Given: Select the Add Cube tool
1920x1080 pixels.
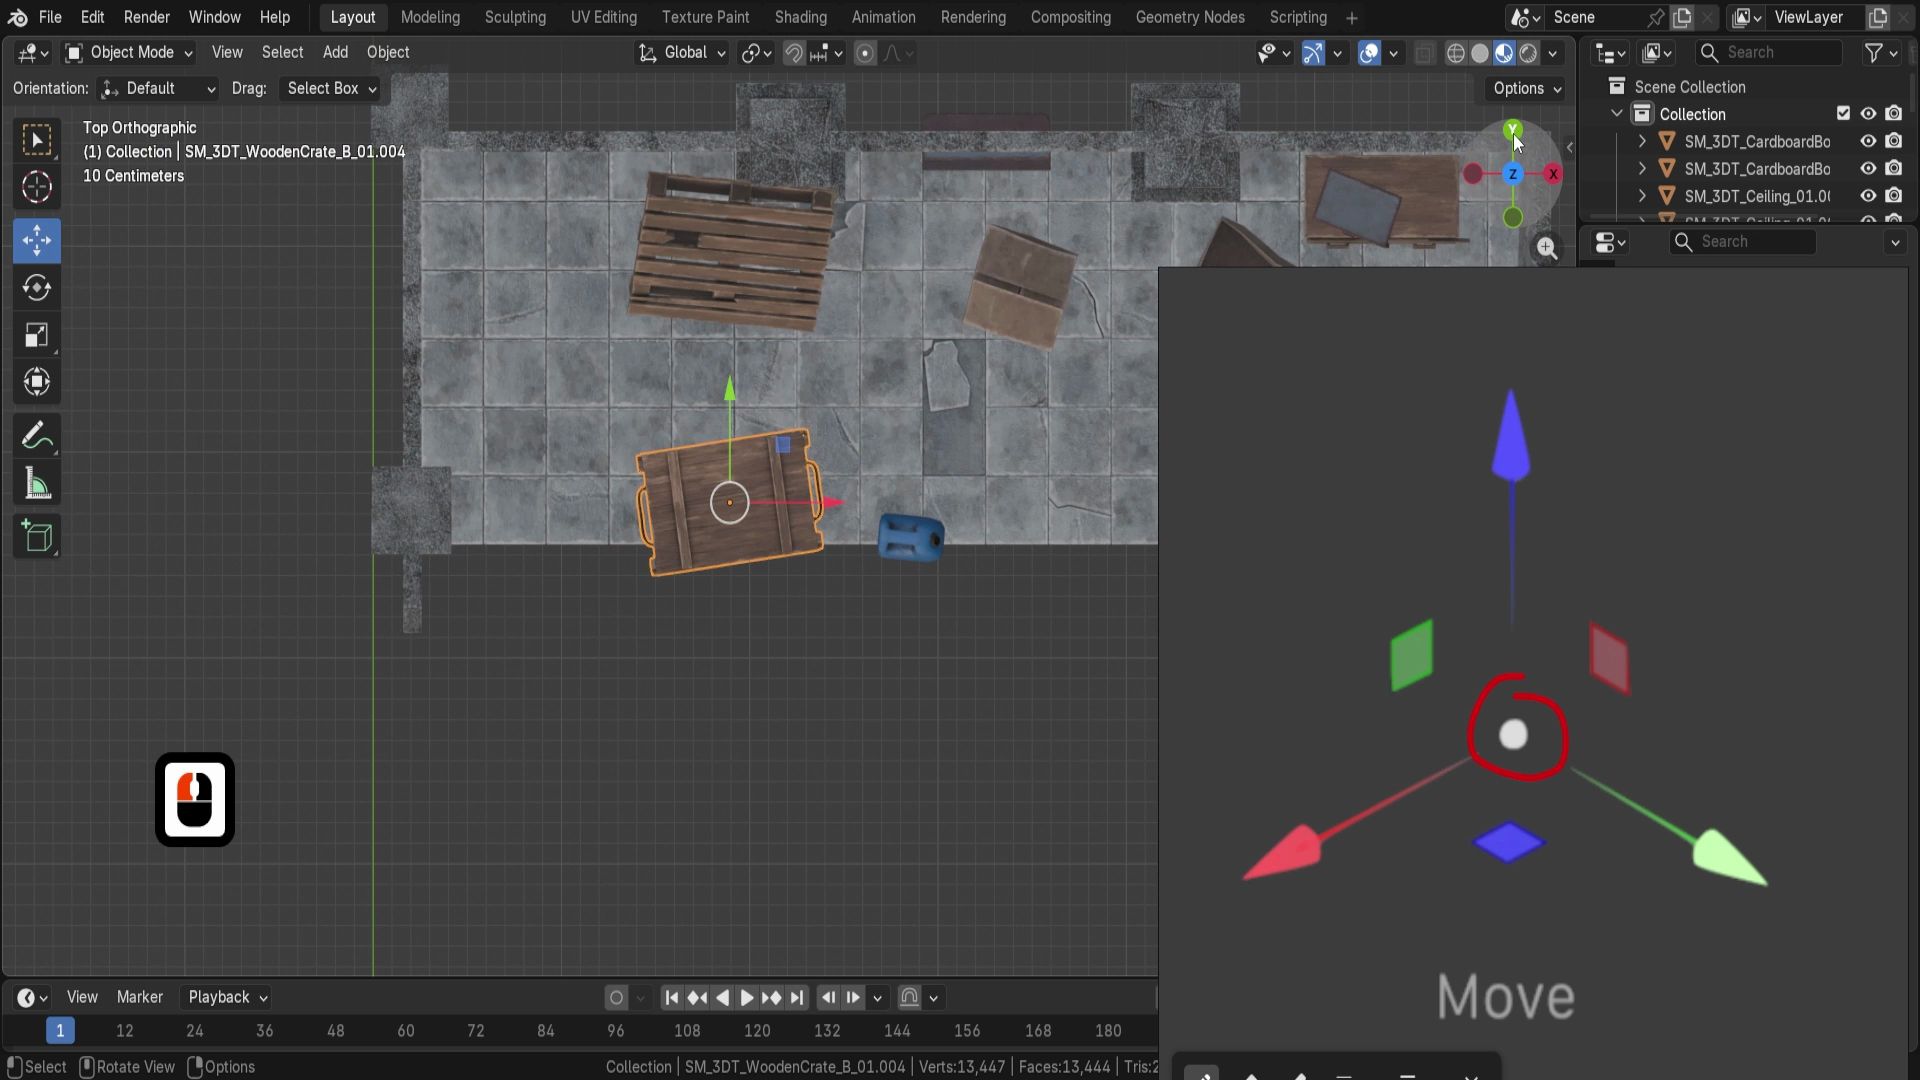Looking at the screenshot, I should pos(37,537).
